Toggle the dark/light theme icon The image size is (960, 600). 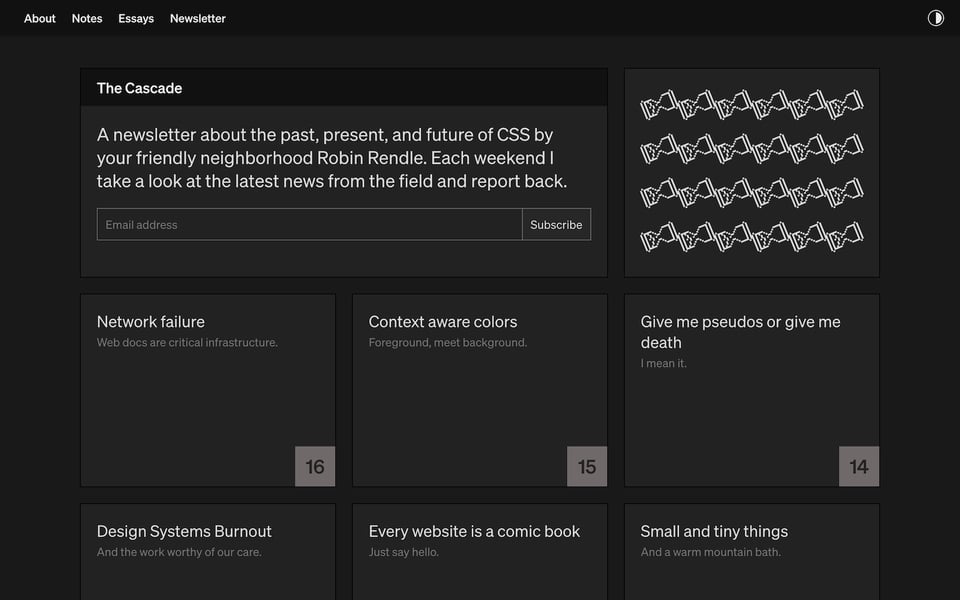click(936, 18)
